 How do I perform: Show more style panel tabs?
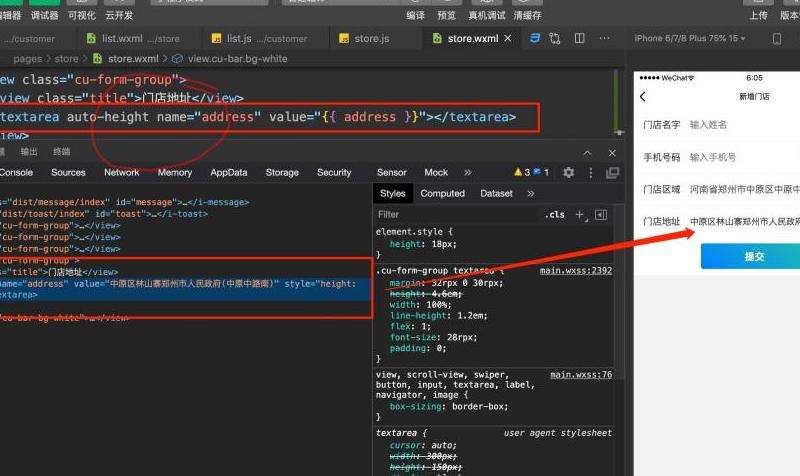[x=531, y=193]
